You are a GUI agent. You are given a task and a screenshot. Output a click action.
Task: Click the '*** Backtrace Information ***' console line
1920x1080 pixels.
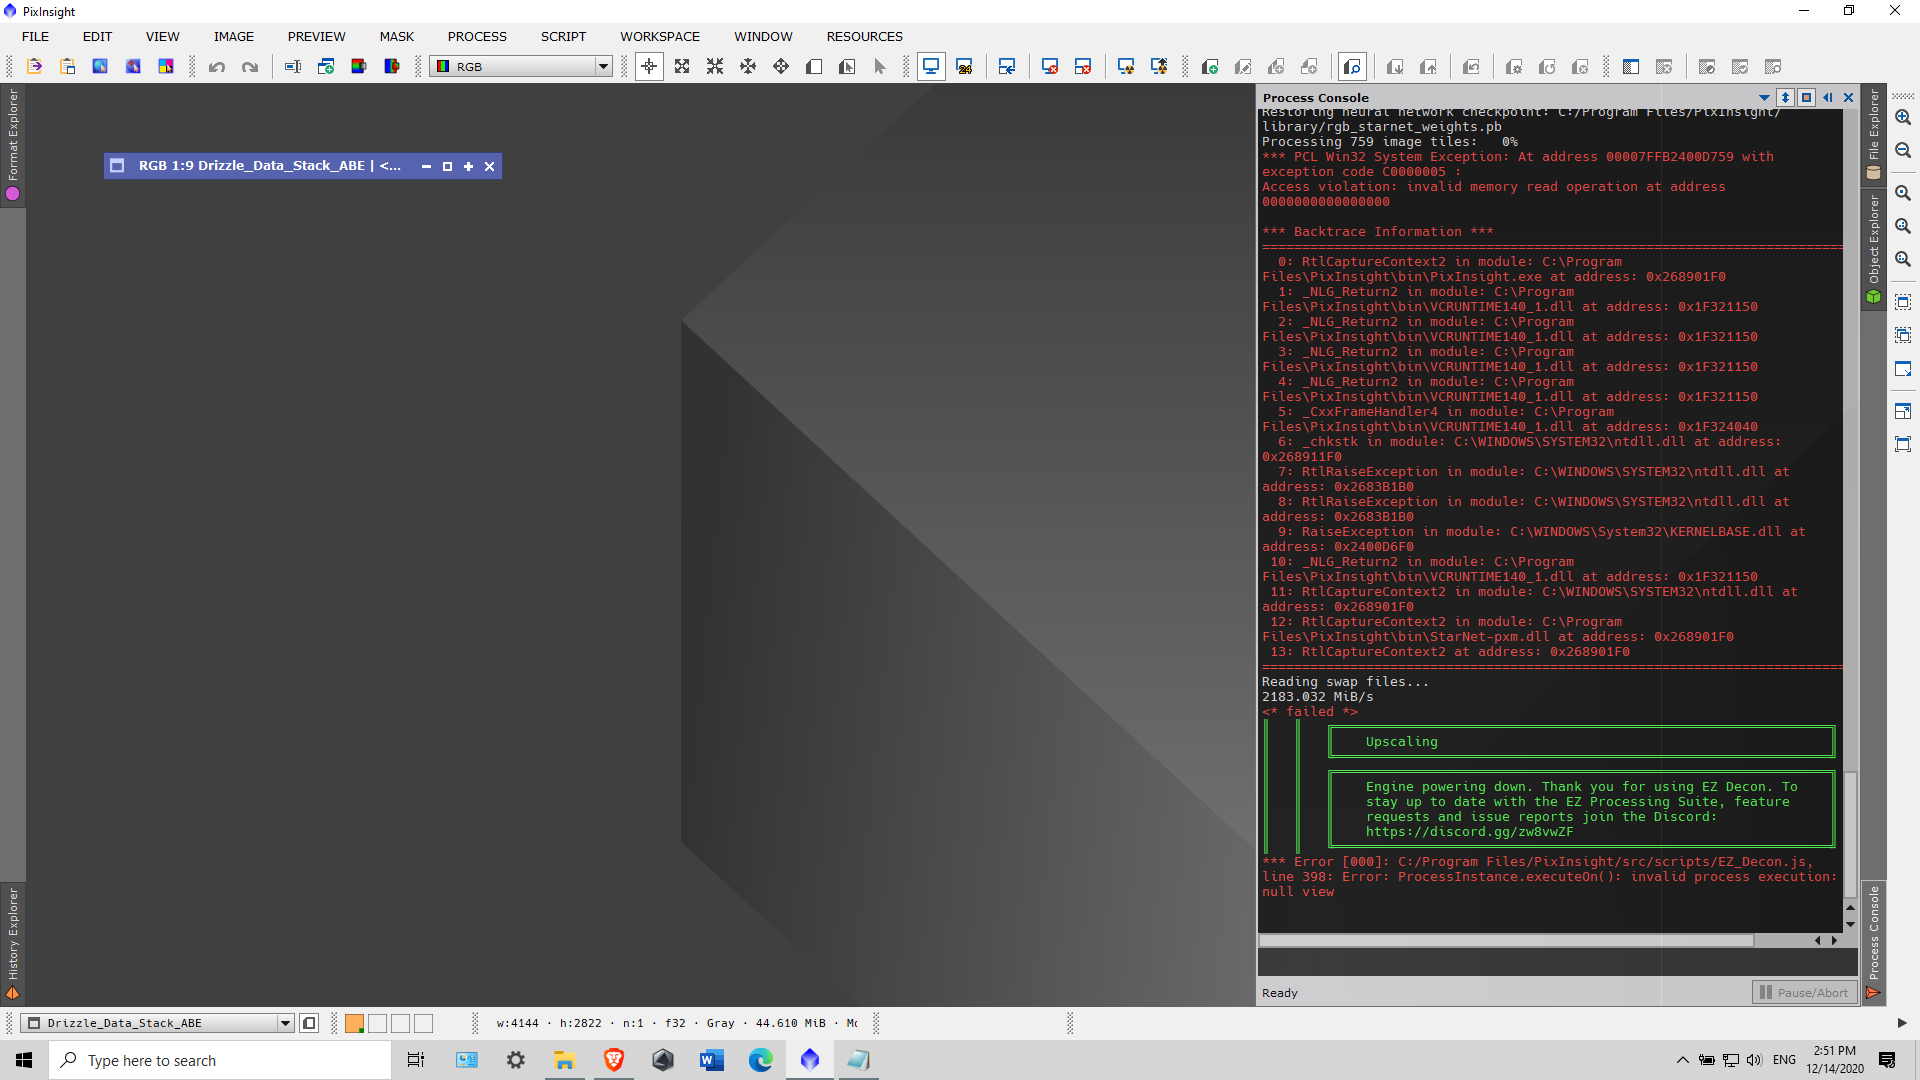pos(1377,232)
